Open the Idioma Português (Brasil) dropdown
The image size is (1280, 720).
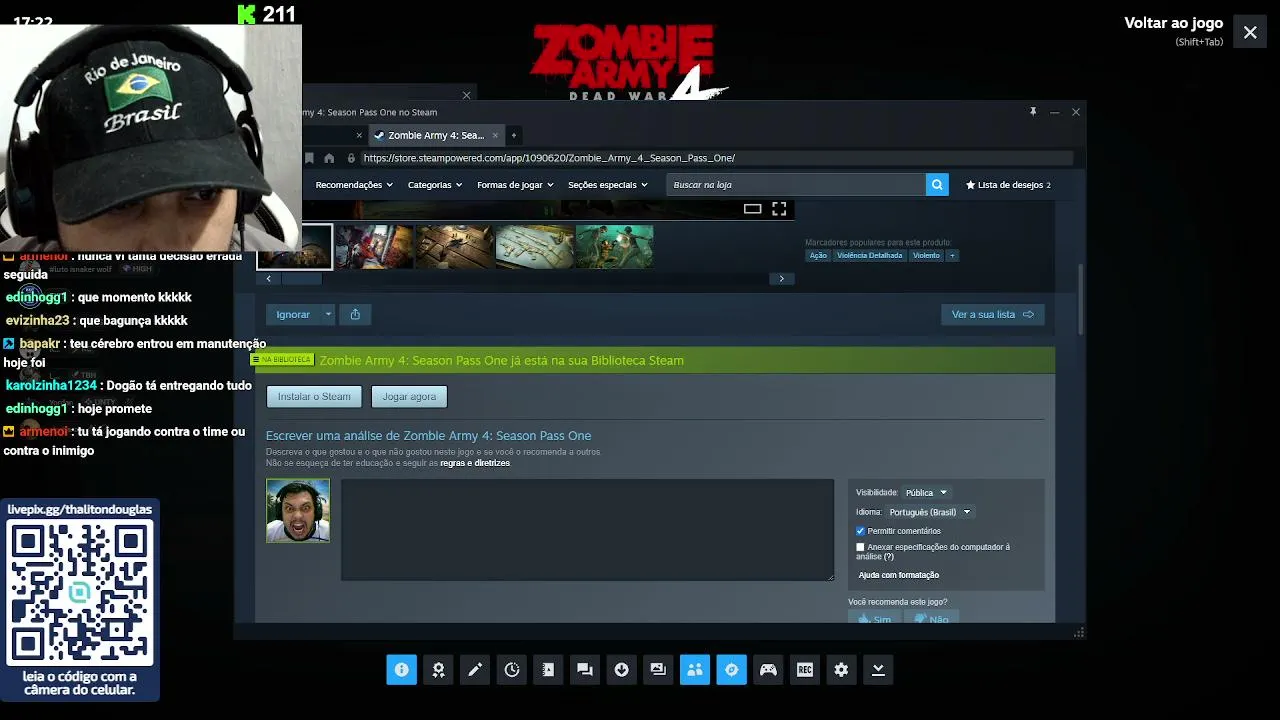pyautogui.click(x=930, y=512)
